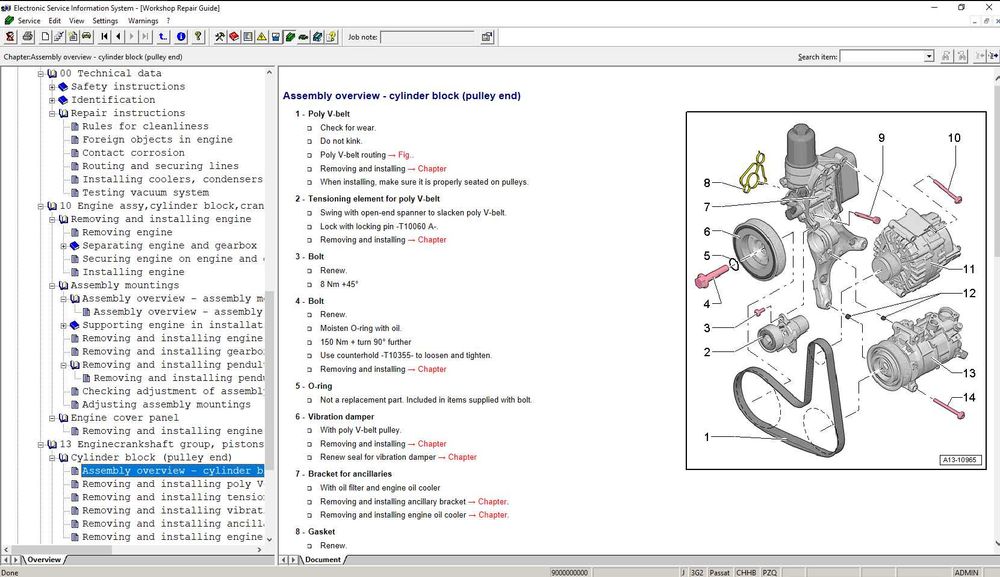The image size is (1000, 577).
Task: Open the Search item dropdown arrow
Action: pyautogui.click(x=929, y=57)
